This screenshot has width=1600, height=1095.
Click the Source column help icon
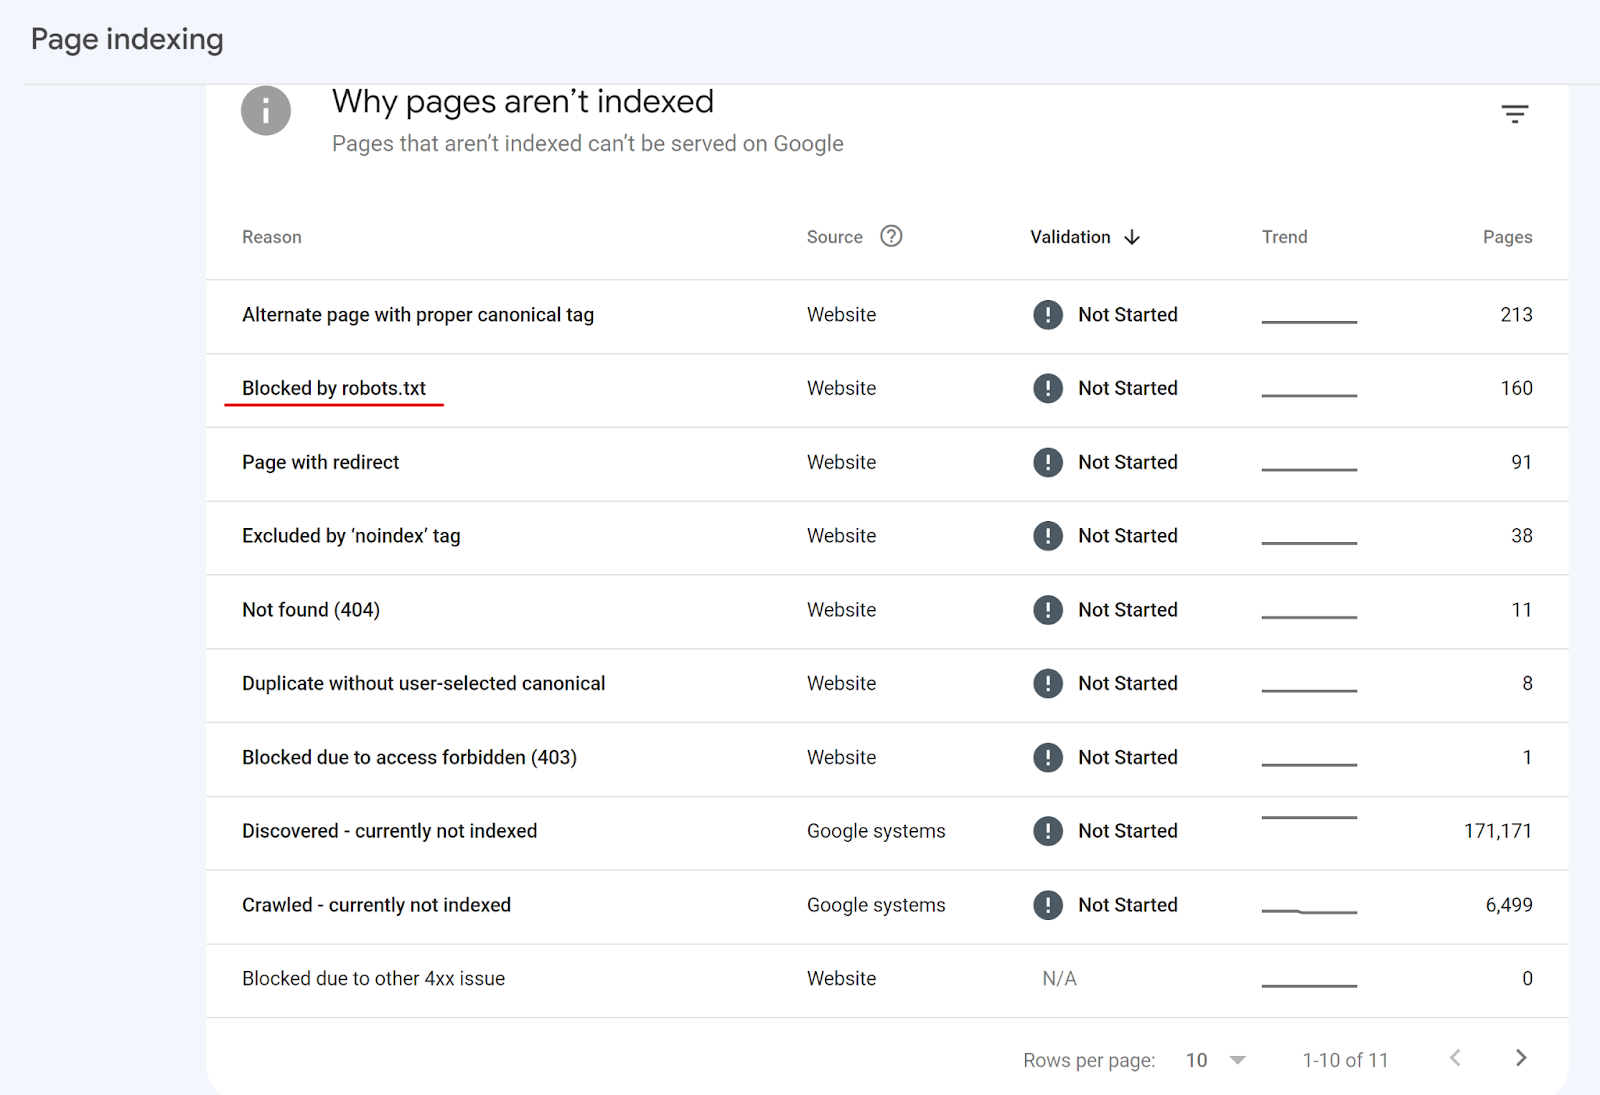coord(891,236)
